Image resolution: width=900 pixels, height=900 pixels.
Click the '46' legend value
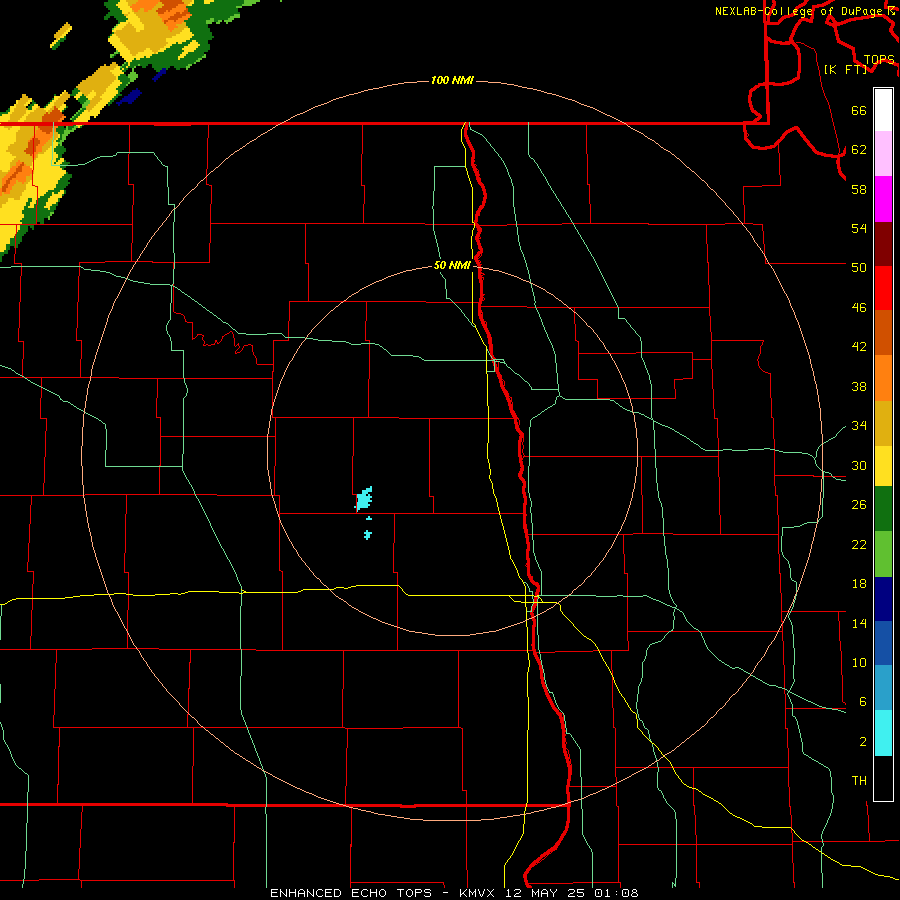859,308
